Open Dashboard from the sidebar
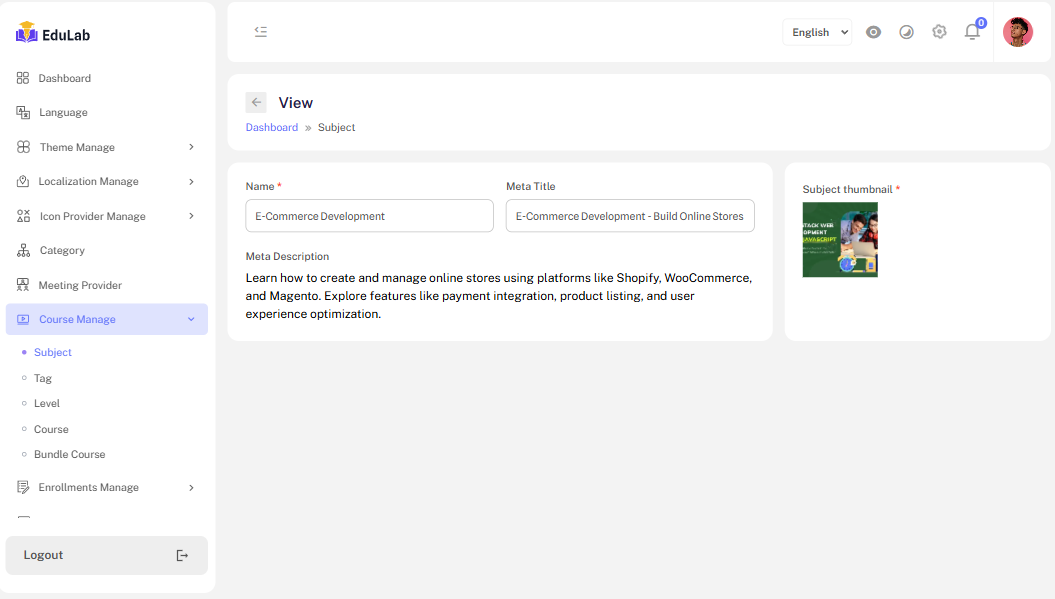The width and height of the screenshot is (1055, 599). pos(64,78)
